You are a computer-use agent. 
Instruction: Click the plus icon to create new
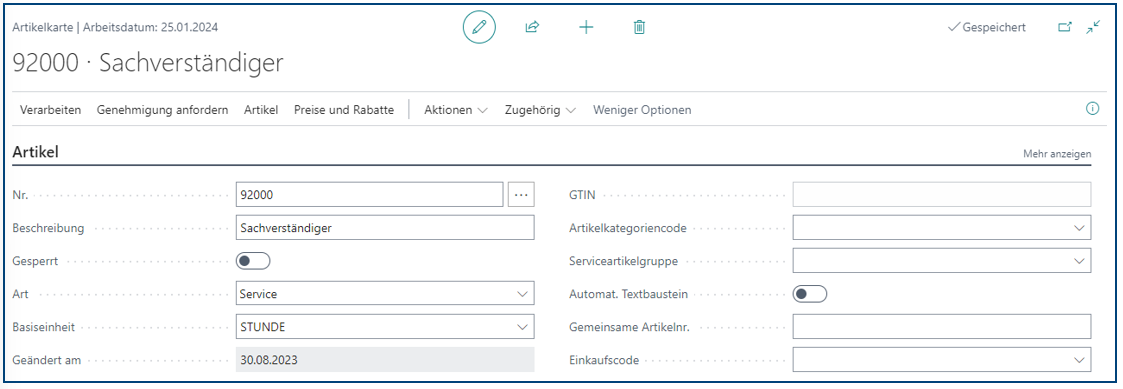tap(586, 27)
